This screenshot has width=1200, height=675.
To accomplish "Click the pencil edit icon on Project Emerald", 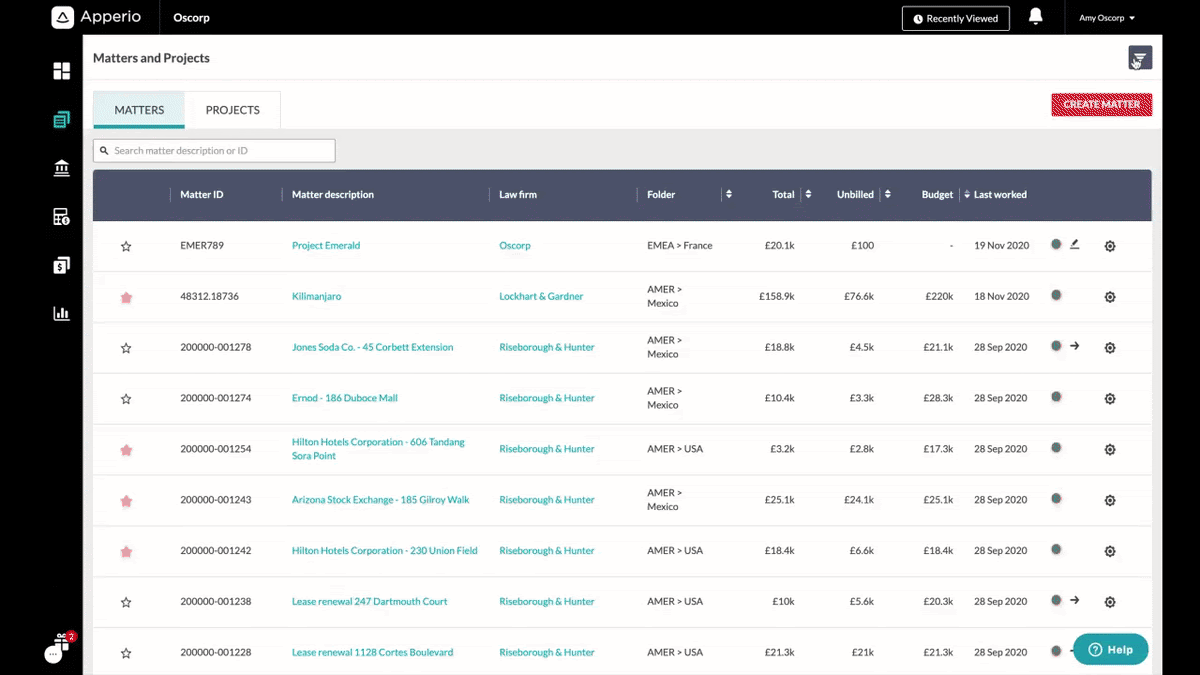I will click(x=1075, y=244).
